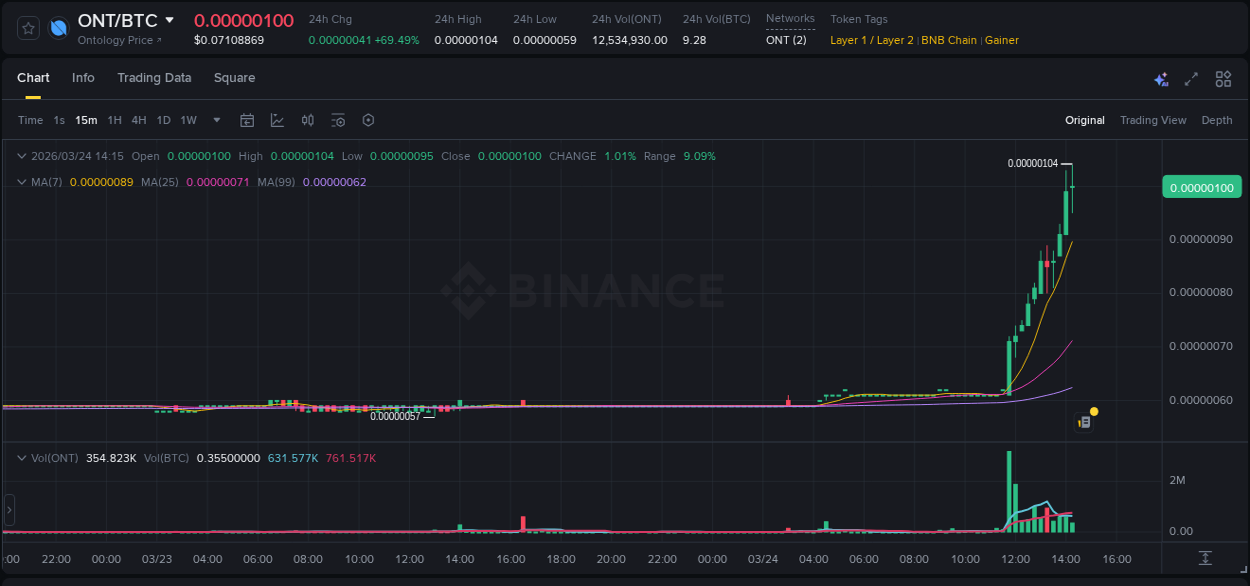Open the extra timeframes dropdown arrow
Image resolution: width=1250 pixels, height=586 pixels.
coord(215,120)
